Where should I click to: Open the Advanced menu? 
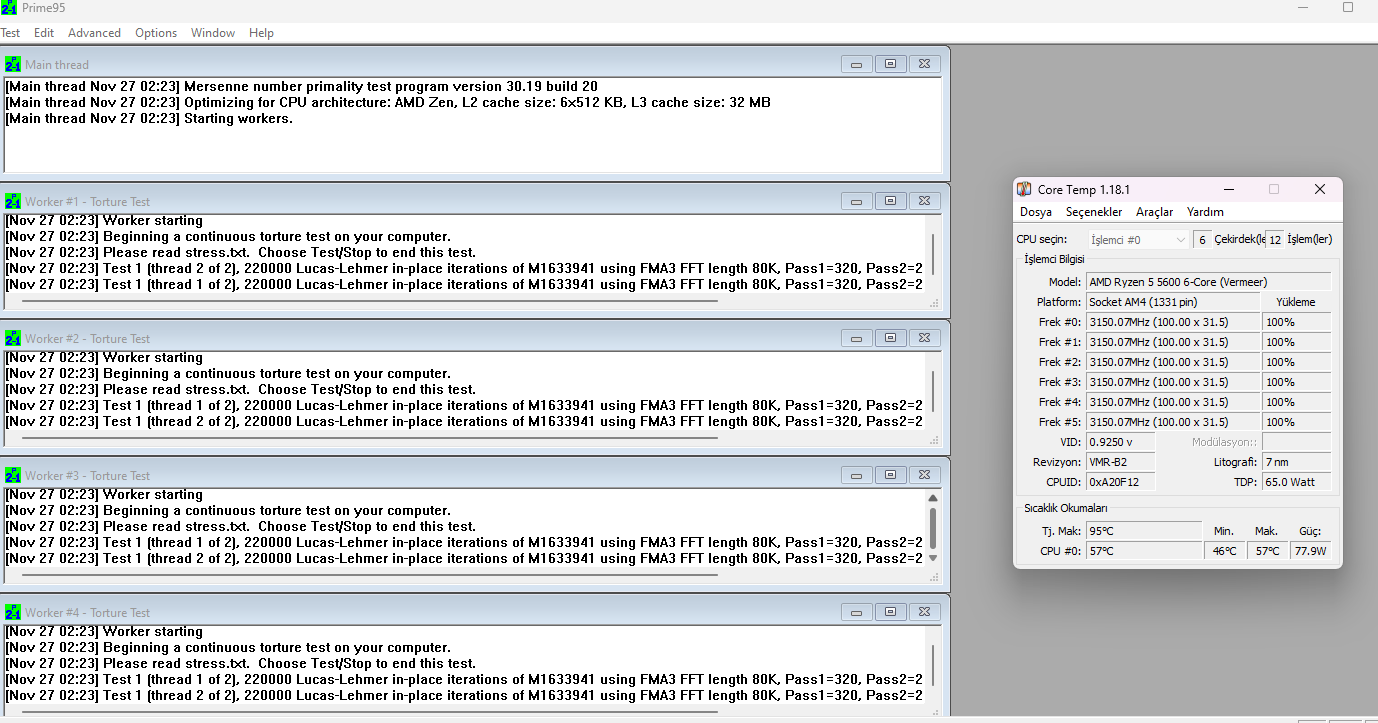[x=94, y=33]
